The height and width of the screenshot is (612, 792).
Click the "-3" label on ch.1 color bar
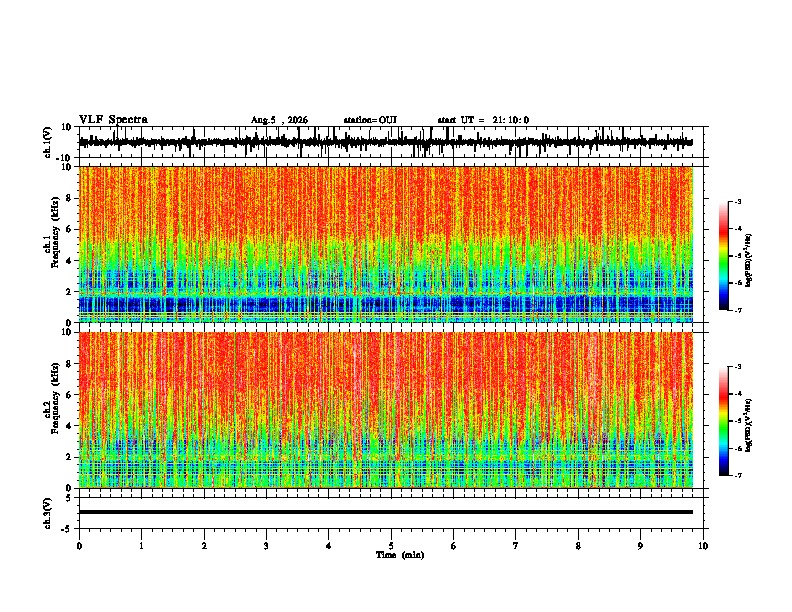[x=737, y=202]
